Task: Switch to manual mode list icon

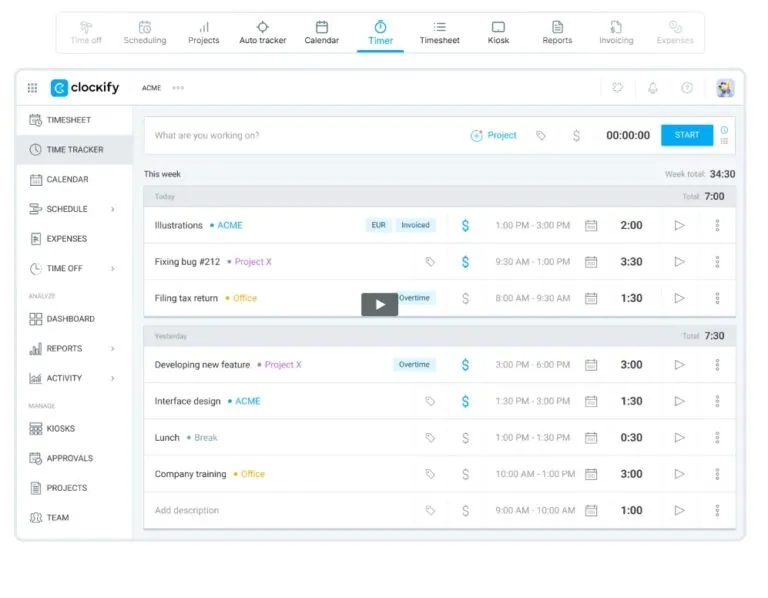Action: pos(724,141)
